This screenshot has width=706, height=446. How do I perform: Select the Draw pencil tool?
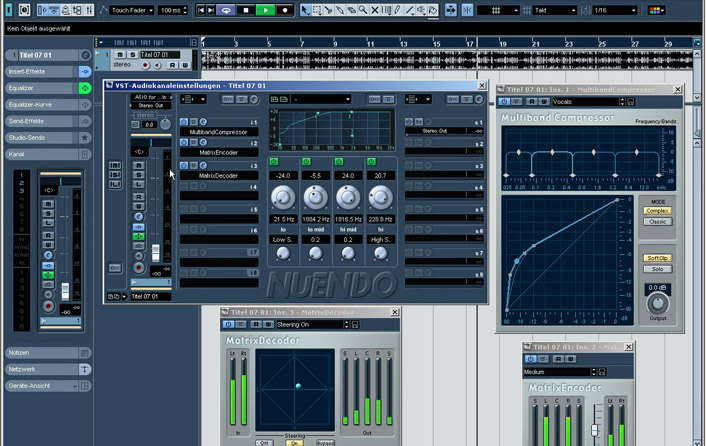[x=398, y=10]
